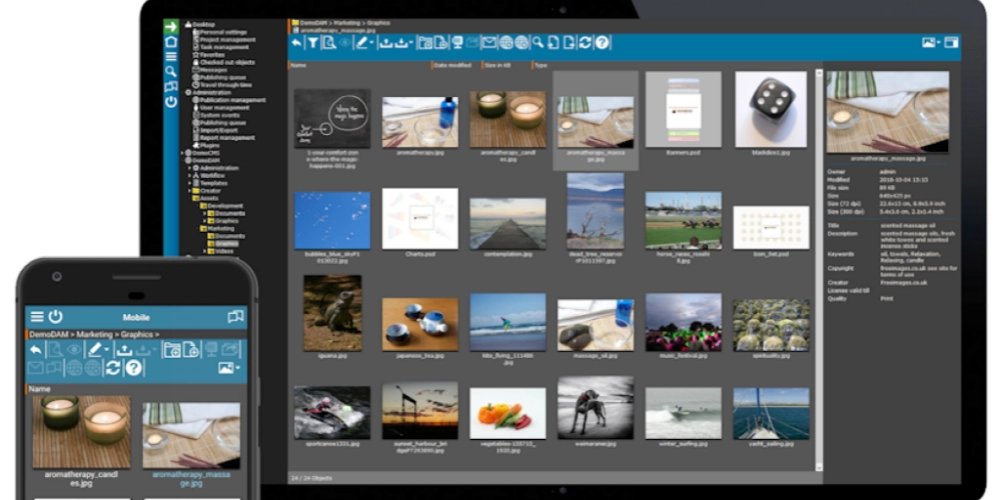Toggle the green arrow navigation collapse button
Viewport: 1000px width, 500px height.
[171, 26]
